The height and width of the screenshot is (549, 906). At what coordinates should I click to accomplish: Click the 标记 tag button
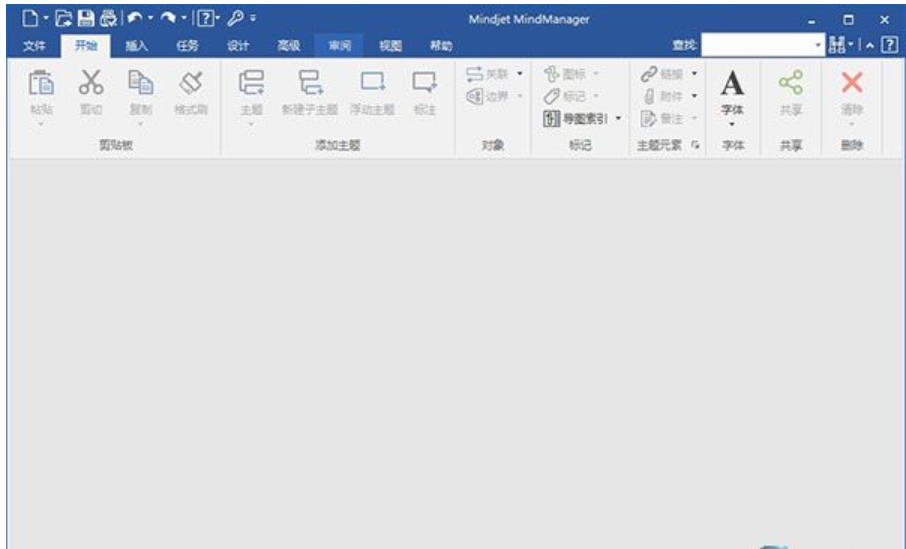point(565,96)
